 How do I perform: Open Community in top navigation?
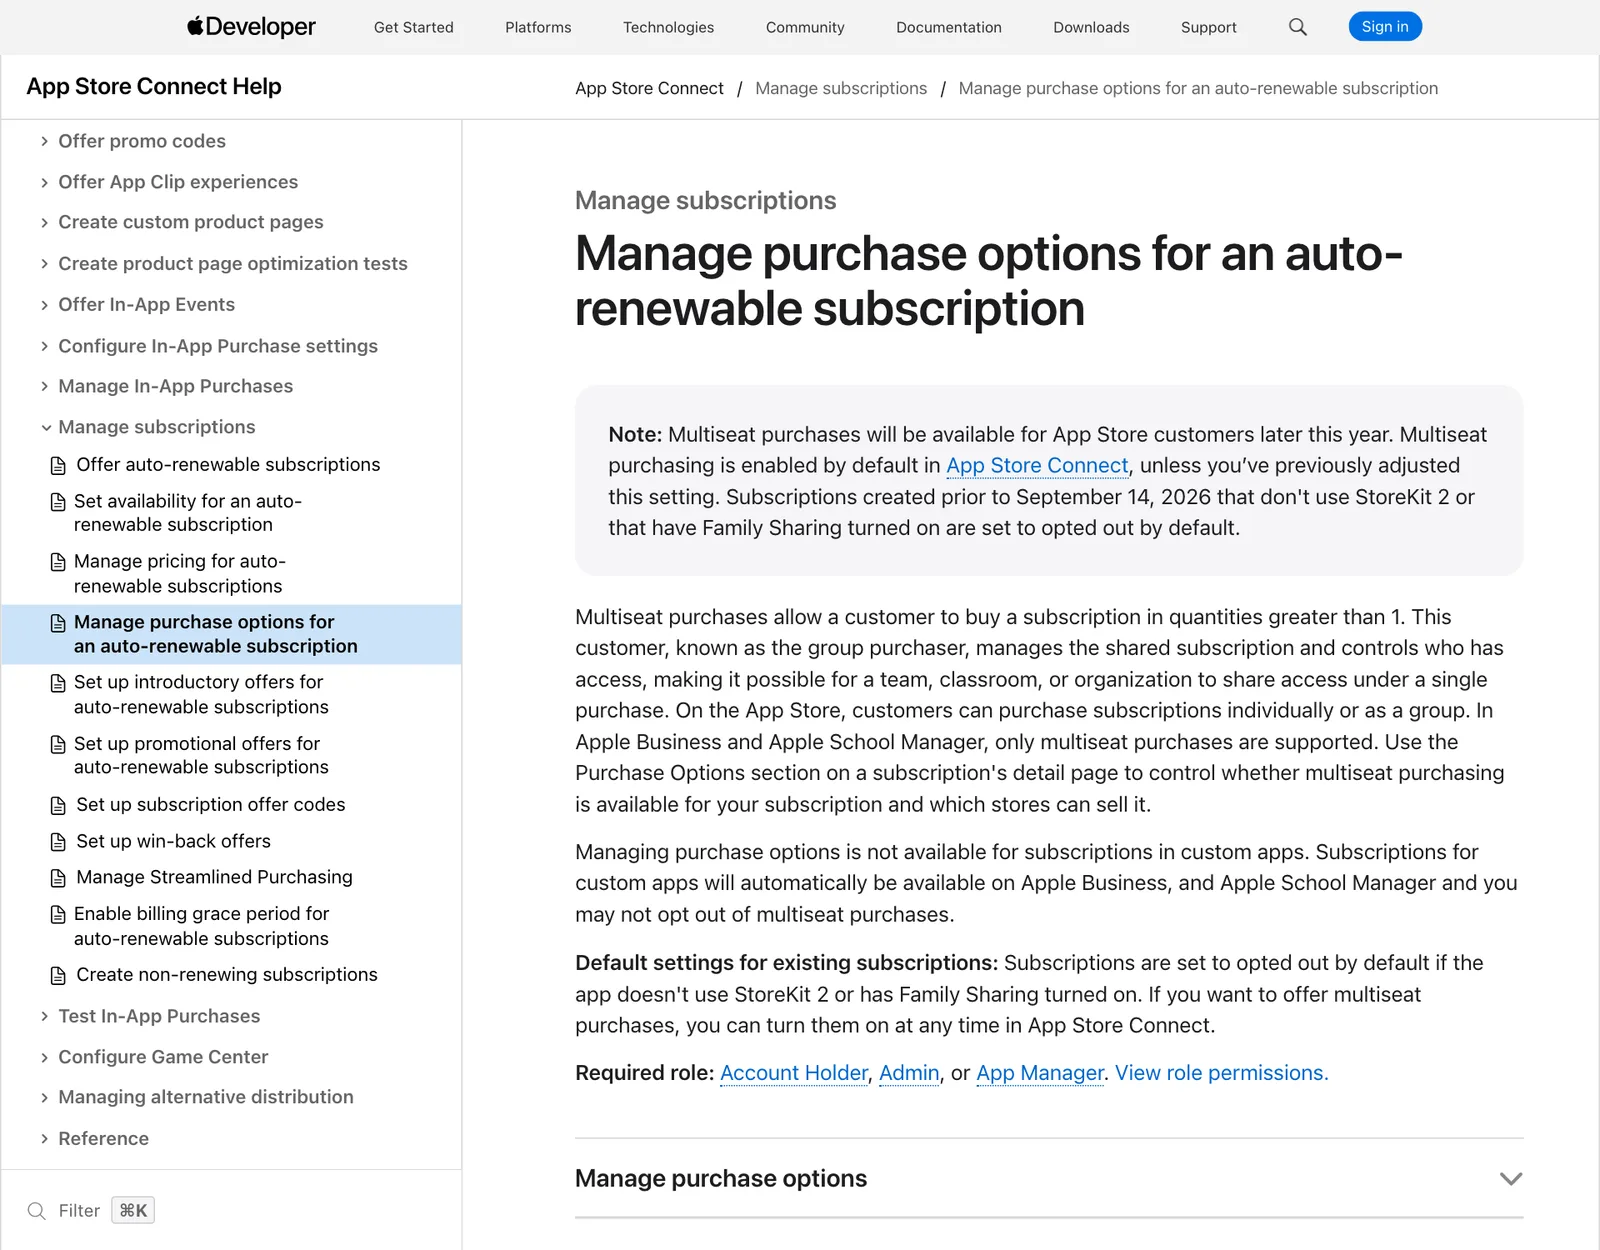805,27
